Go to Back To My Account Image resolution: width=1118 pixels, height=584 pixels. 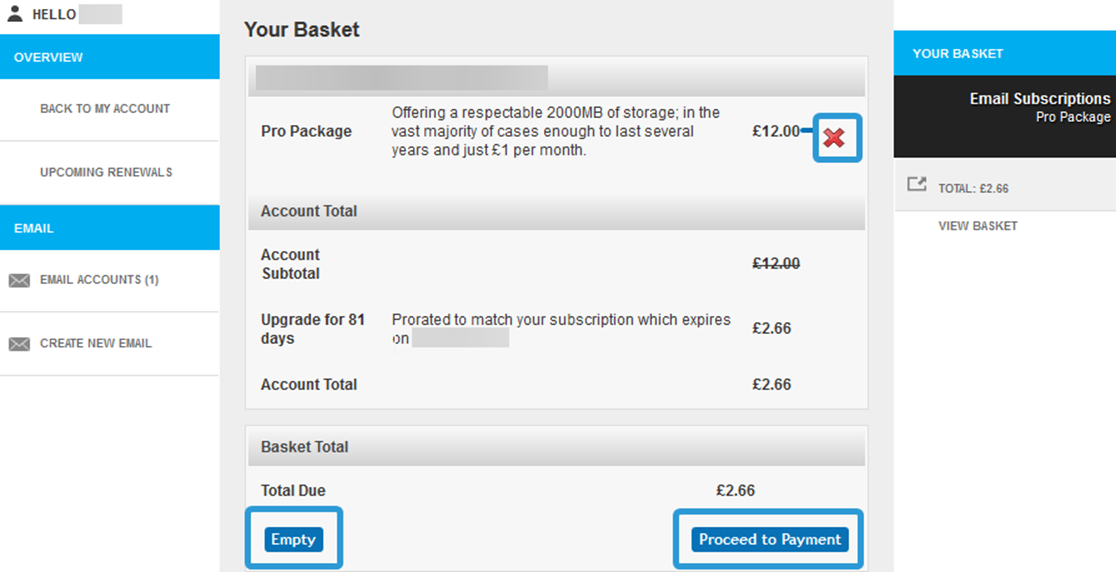point(105,109)
